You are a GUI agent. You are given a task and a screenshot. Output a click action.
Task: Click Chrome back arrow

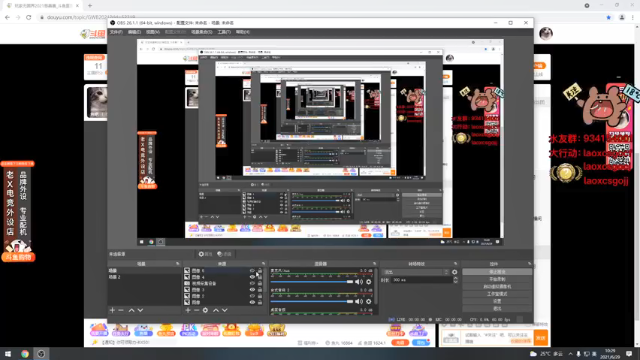click(x=7, y=17)
